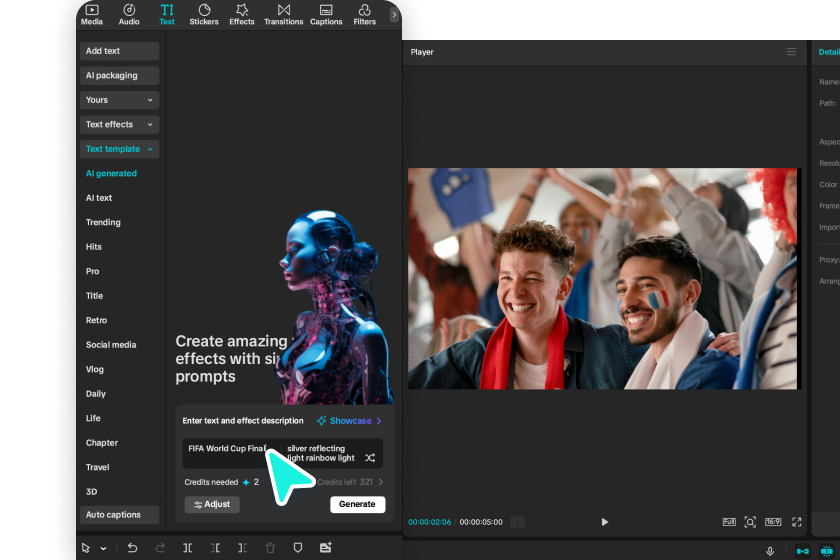
Task: Open the Effects tab
Action: click(x=242, y=15)
